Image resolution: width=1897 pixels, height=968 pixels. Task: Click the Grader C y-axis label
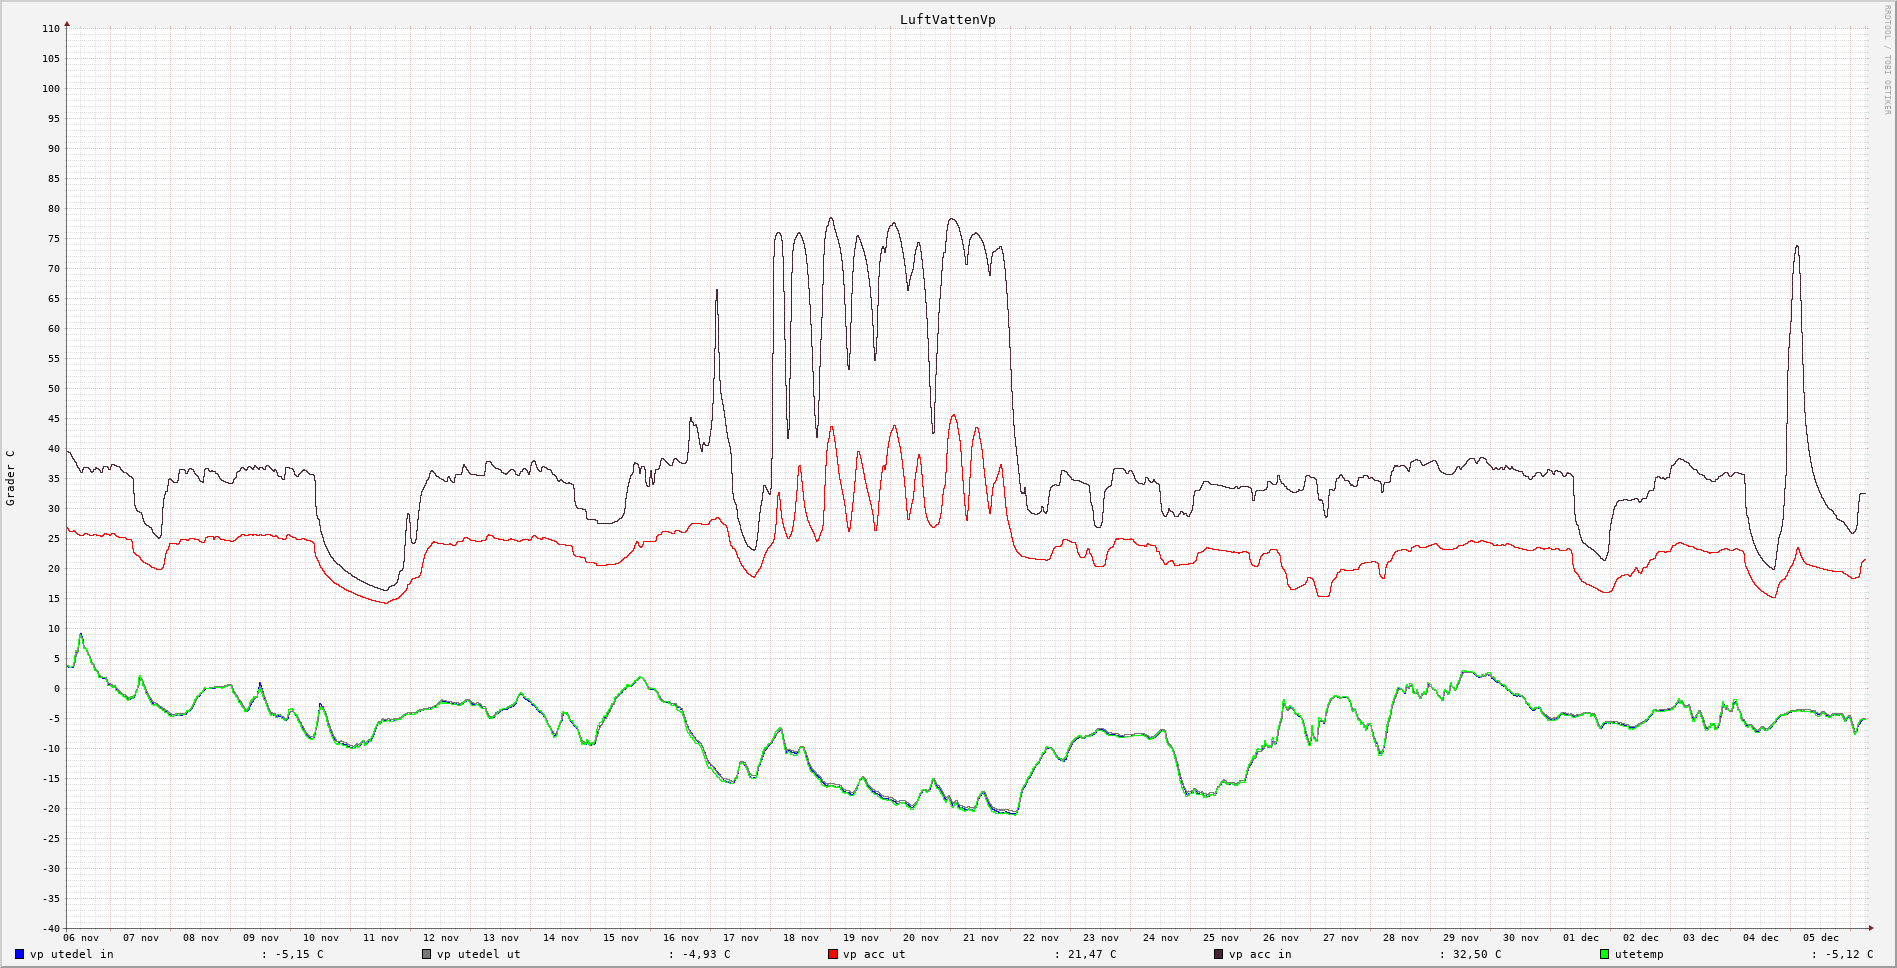(x=11, y=478)
